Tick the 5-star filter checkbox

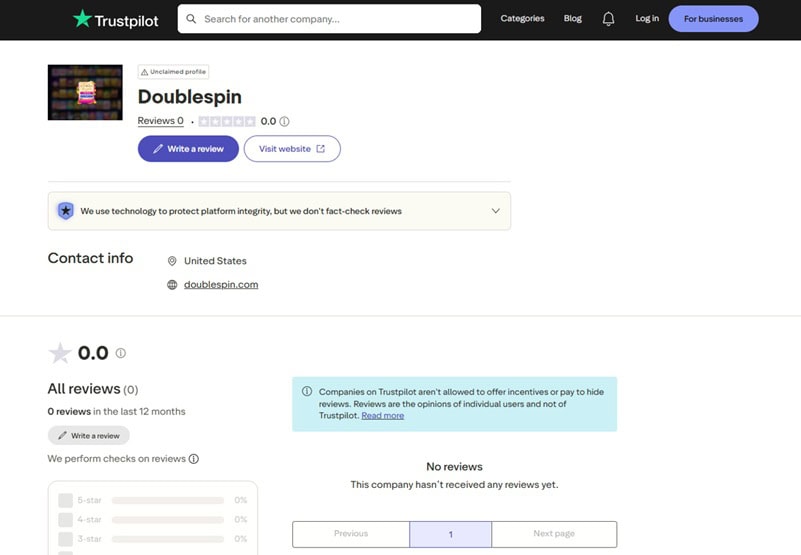click(65, 500)
